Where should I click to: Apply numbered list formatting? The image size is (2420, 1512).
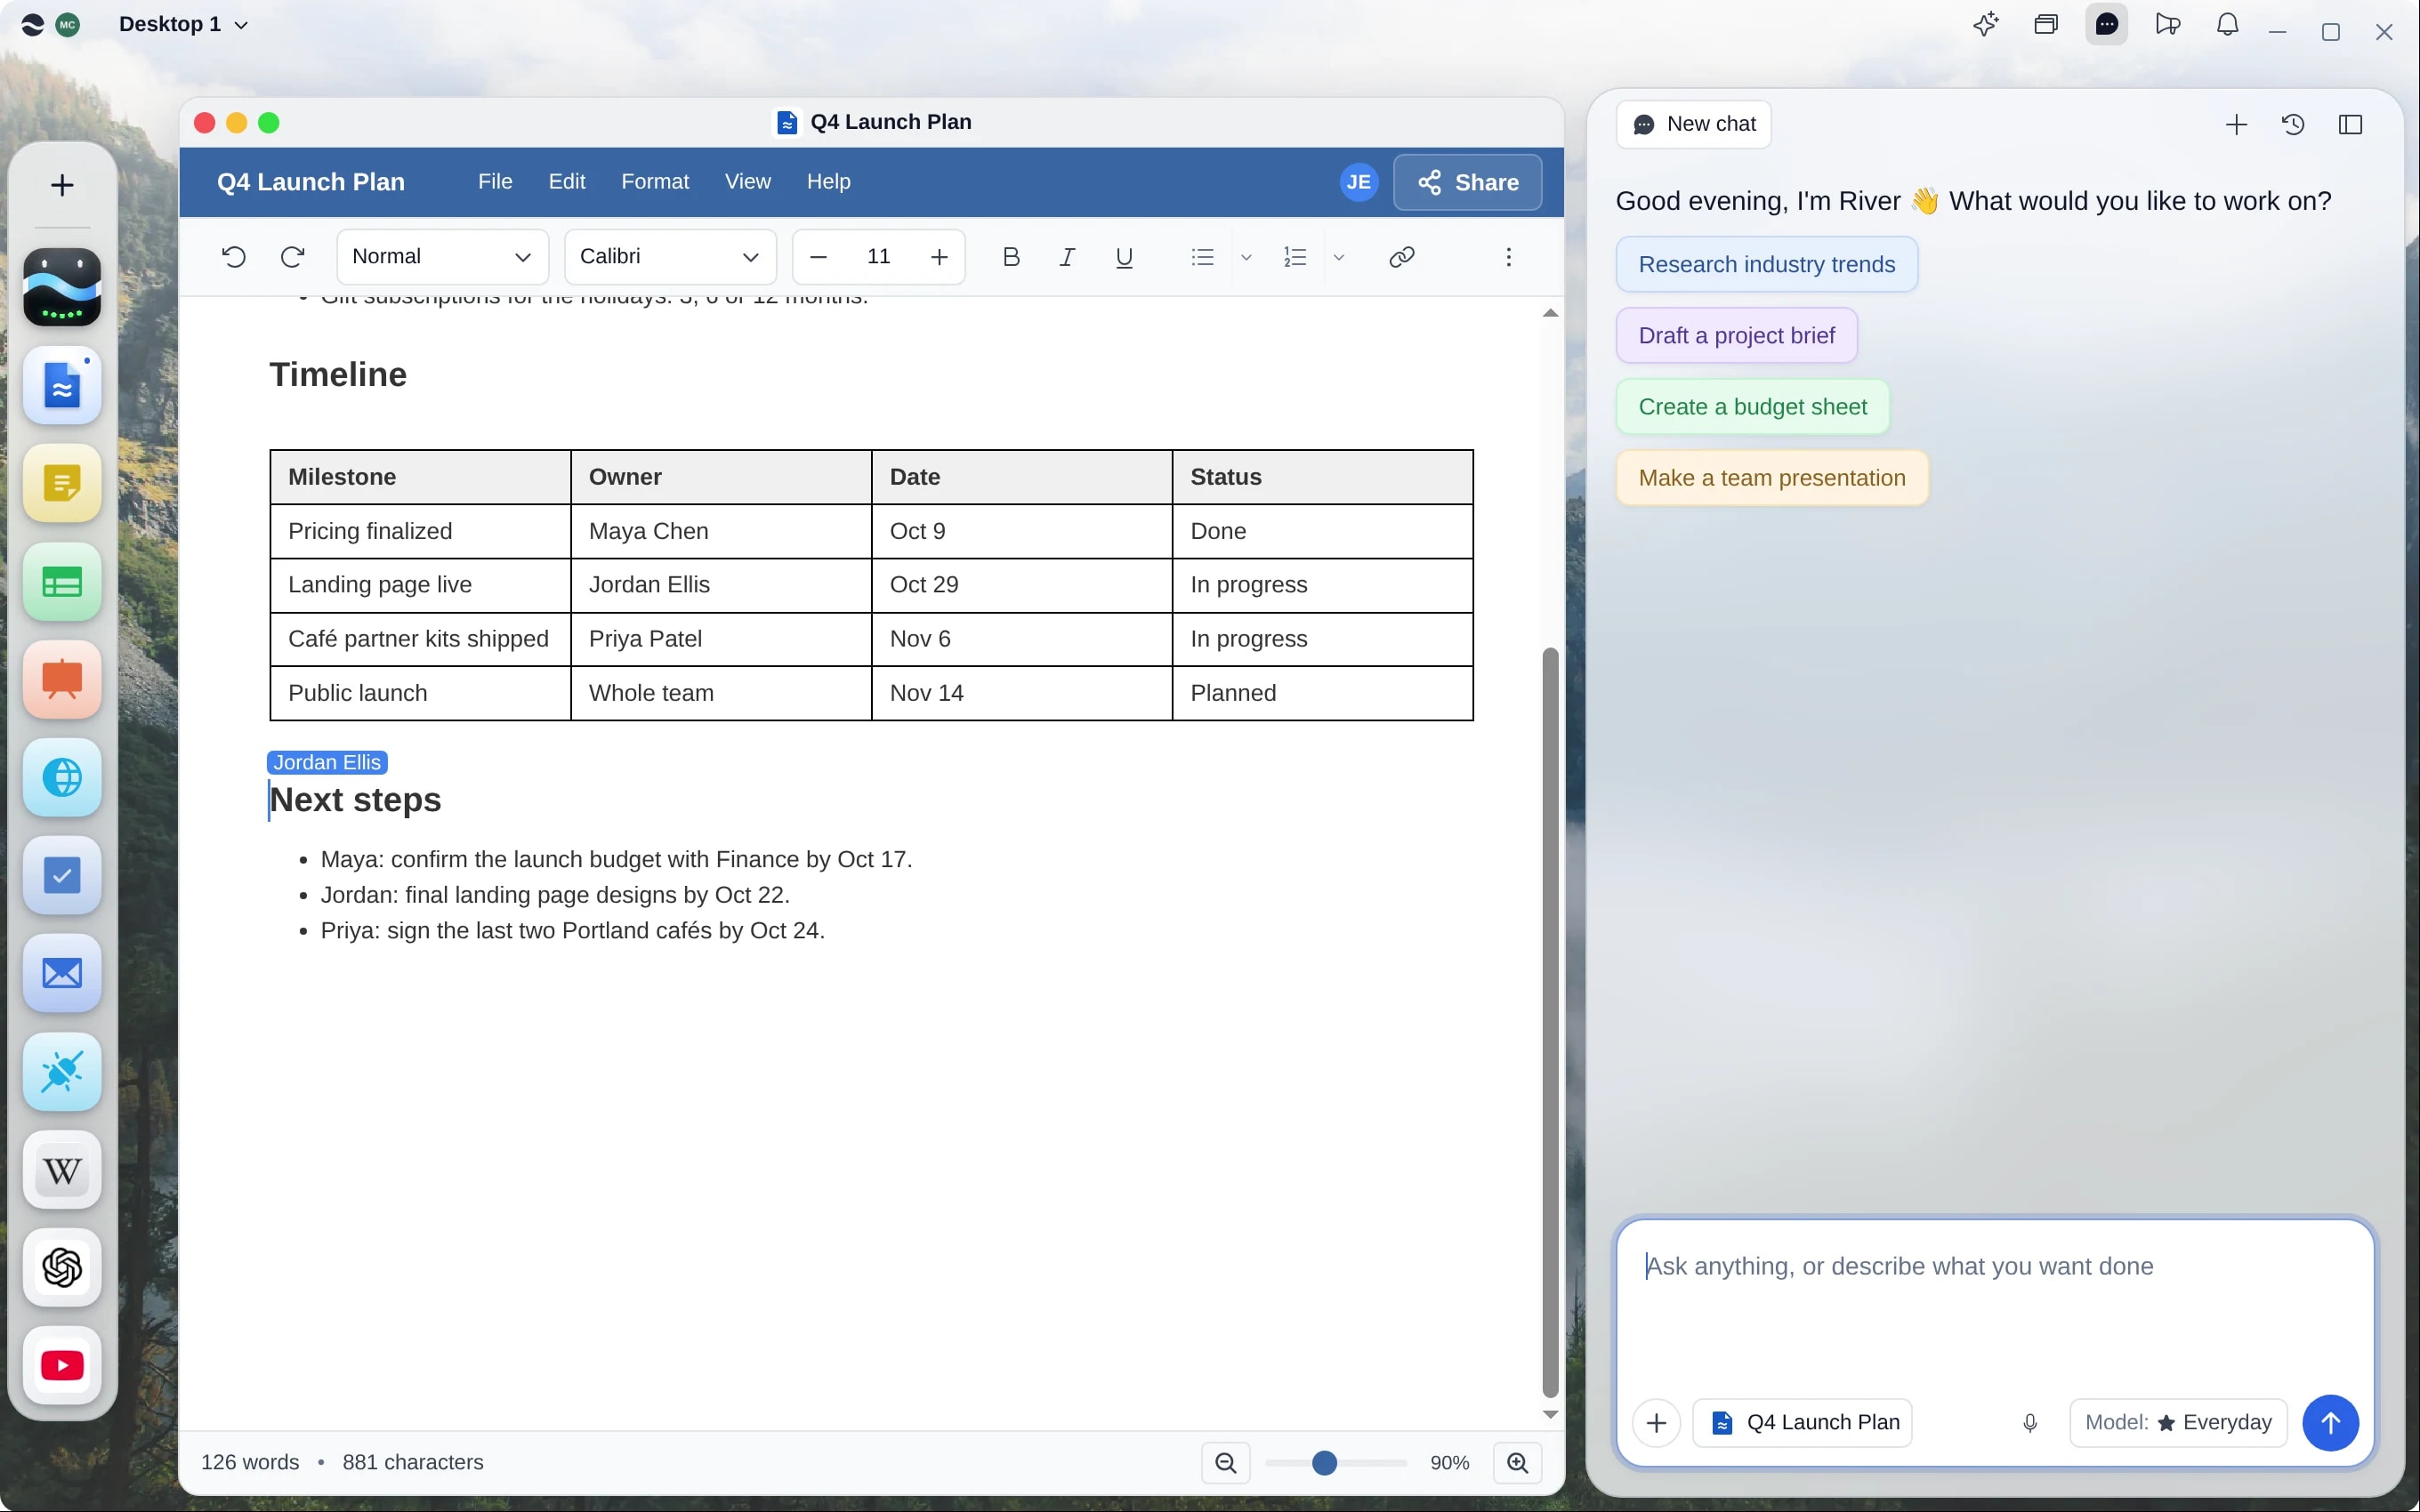coord(1295,257)
